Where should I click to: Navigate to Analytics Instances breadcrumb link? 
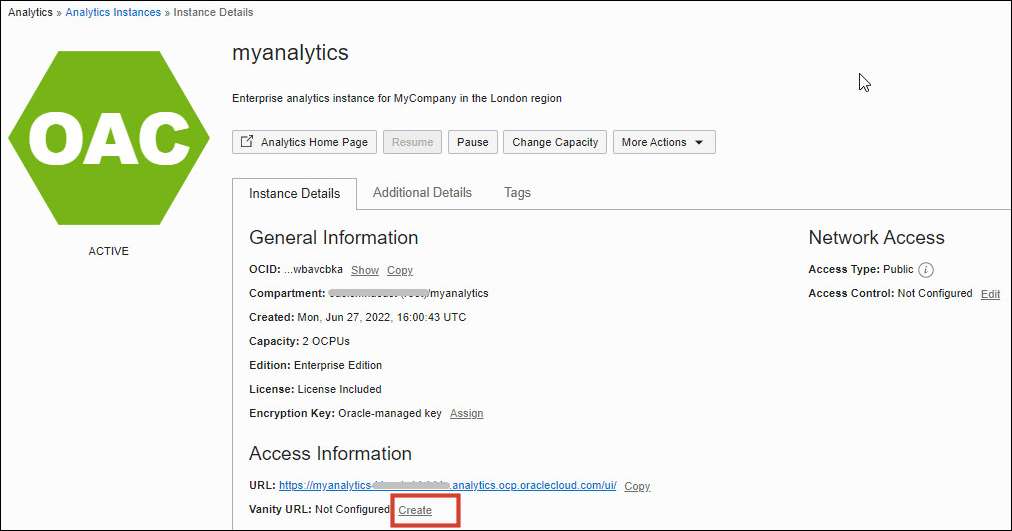(113, 13)
